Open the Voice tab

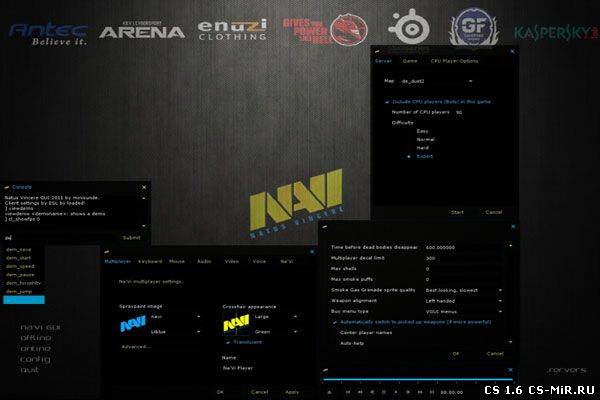(259, 261)
